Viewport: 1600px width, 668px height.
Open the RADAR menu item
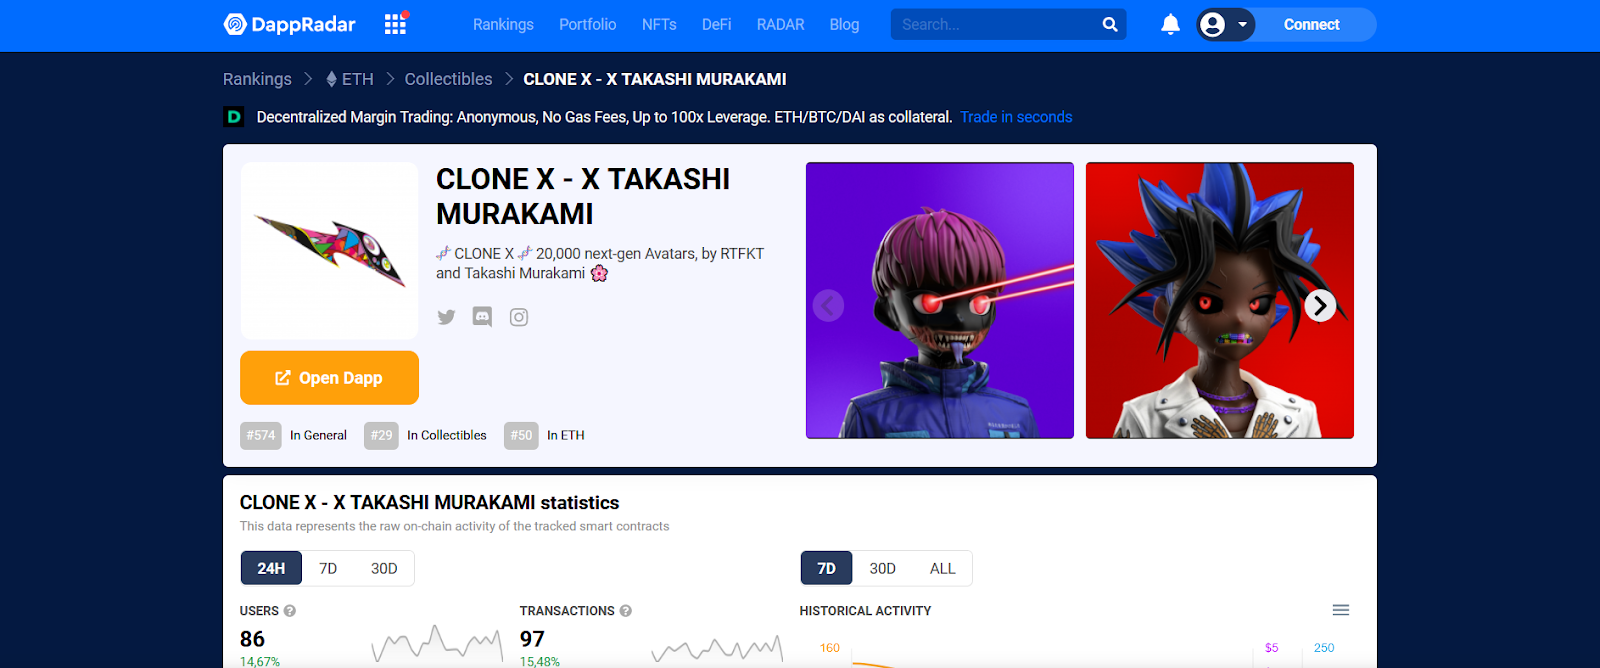(780, 24)
